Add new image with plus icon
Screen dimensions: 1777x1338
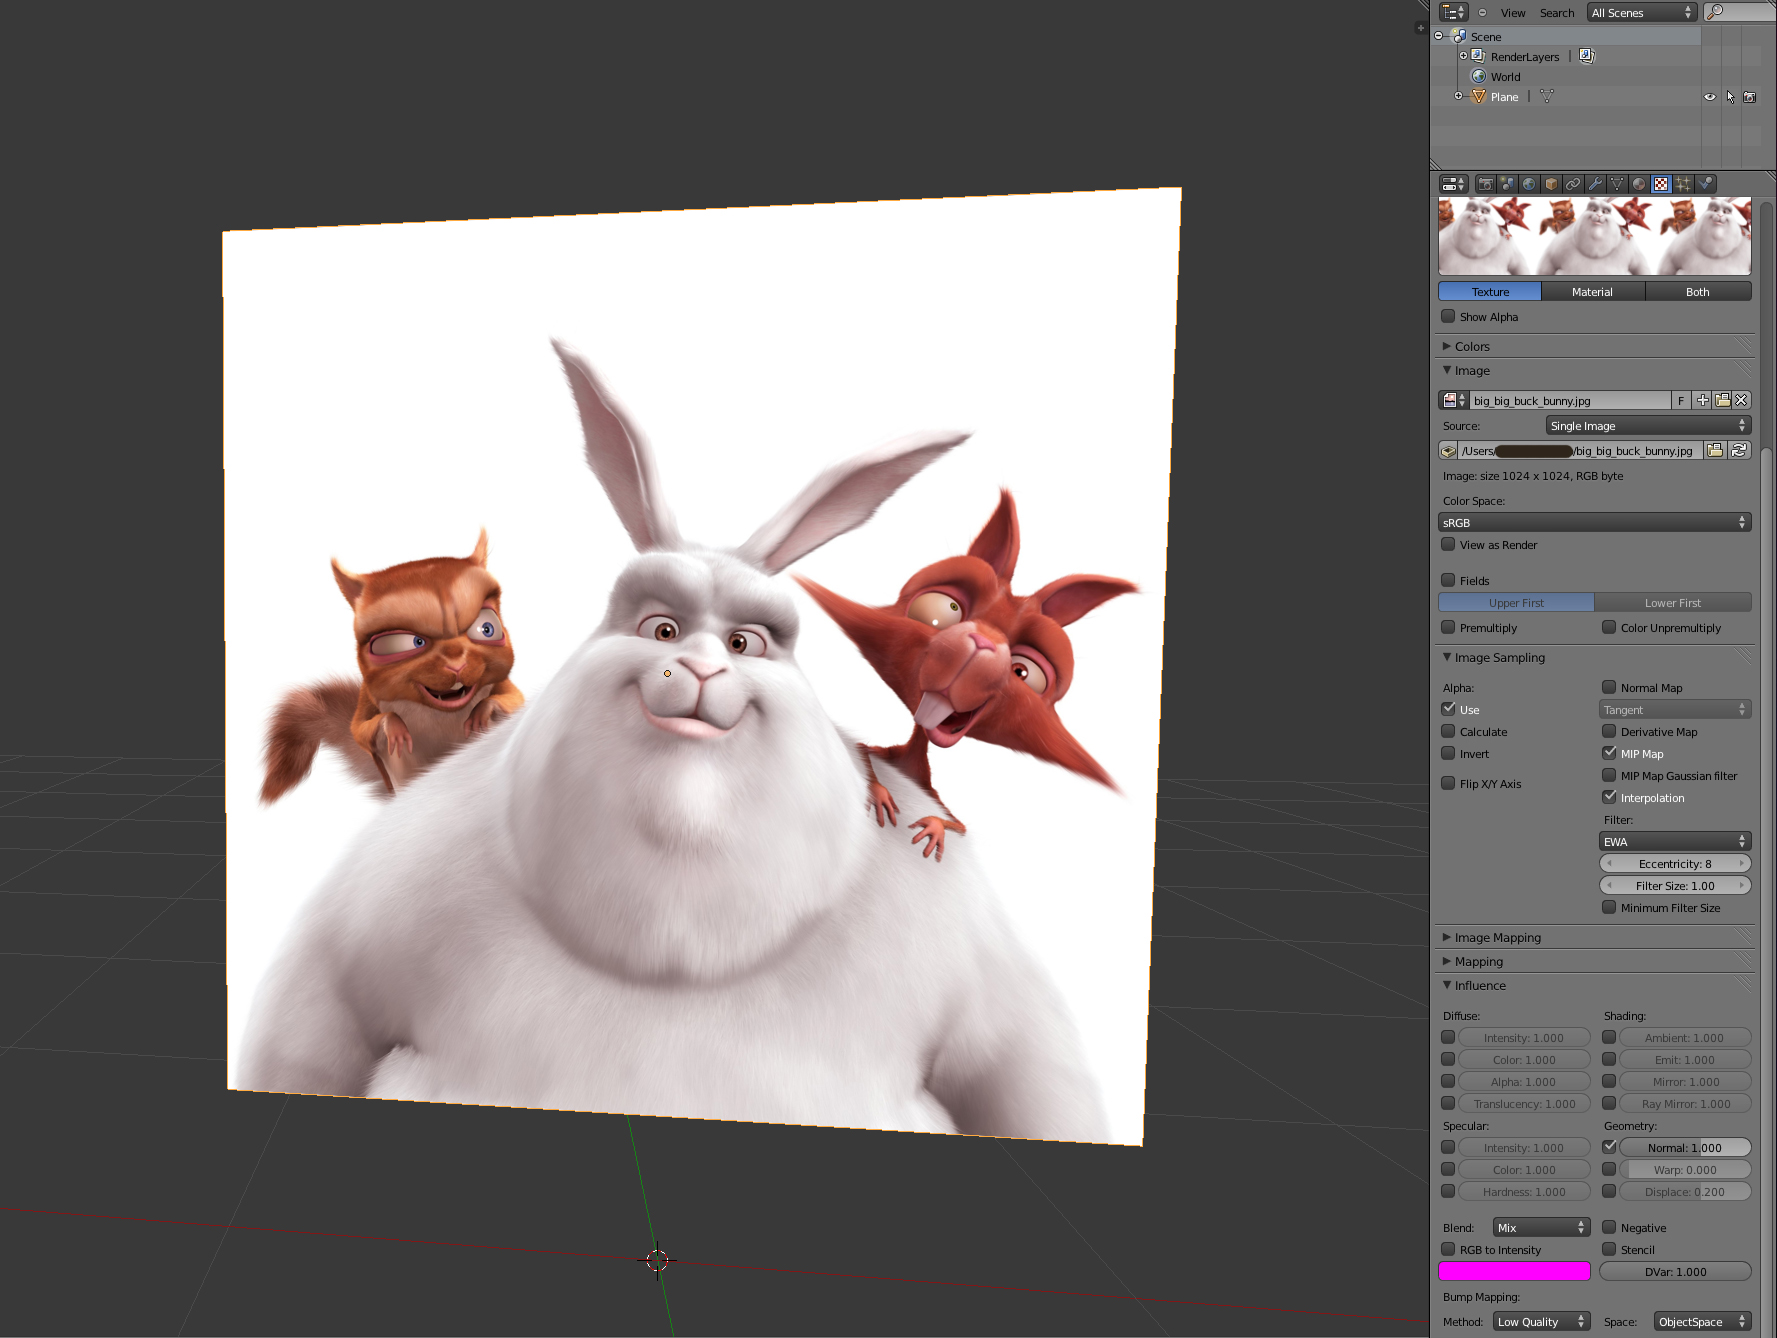[x=1703, y=400]
